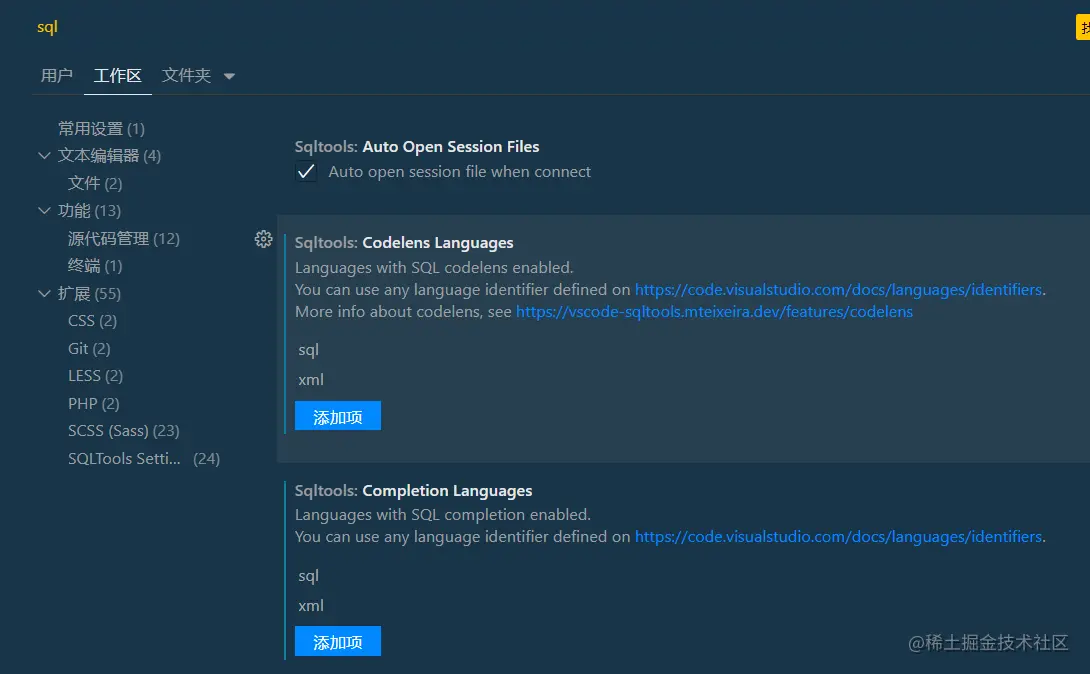Open the gear menu for Codelens Languages
Image resolution: width=1090 pixels, height=674 pixels.
(263, 239)
